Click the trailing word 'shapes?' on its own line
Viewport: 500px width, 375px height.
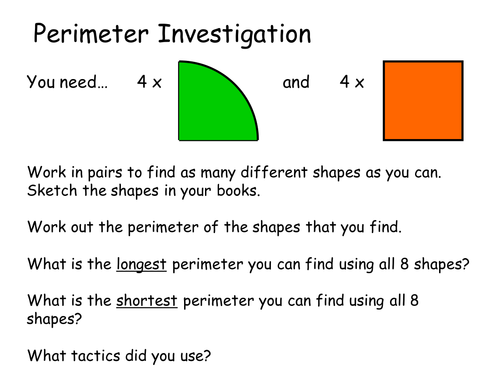54,319
